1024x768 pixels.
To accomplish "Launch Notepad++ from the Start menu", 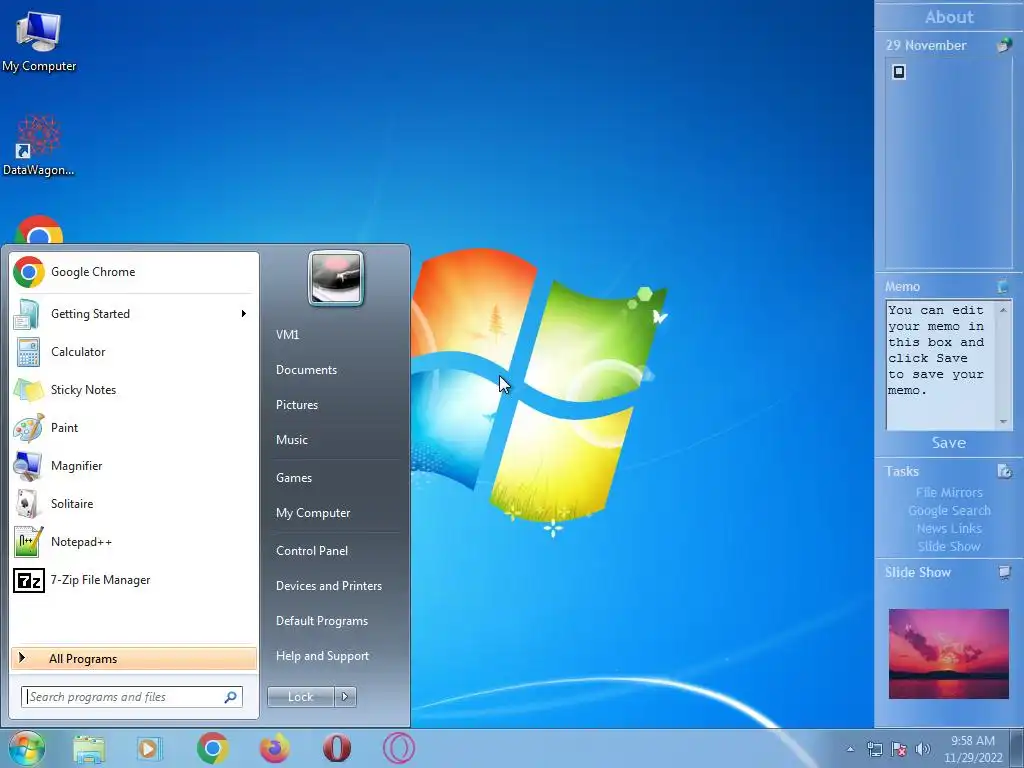I will coord(134,542).
